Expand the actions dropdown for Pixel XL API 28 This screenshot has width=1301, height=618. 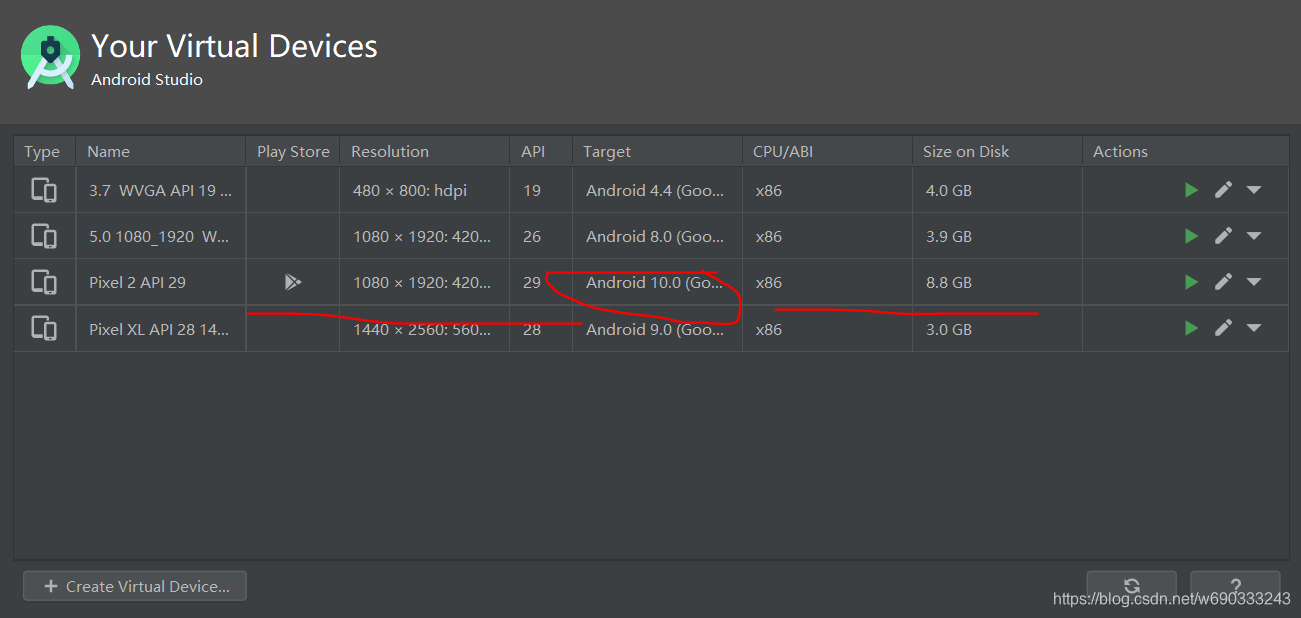(x=1254, y=328)
